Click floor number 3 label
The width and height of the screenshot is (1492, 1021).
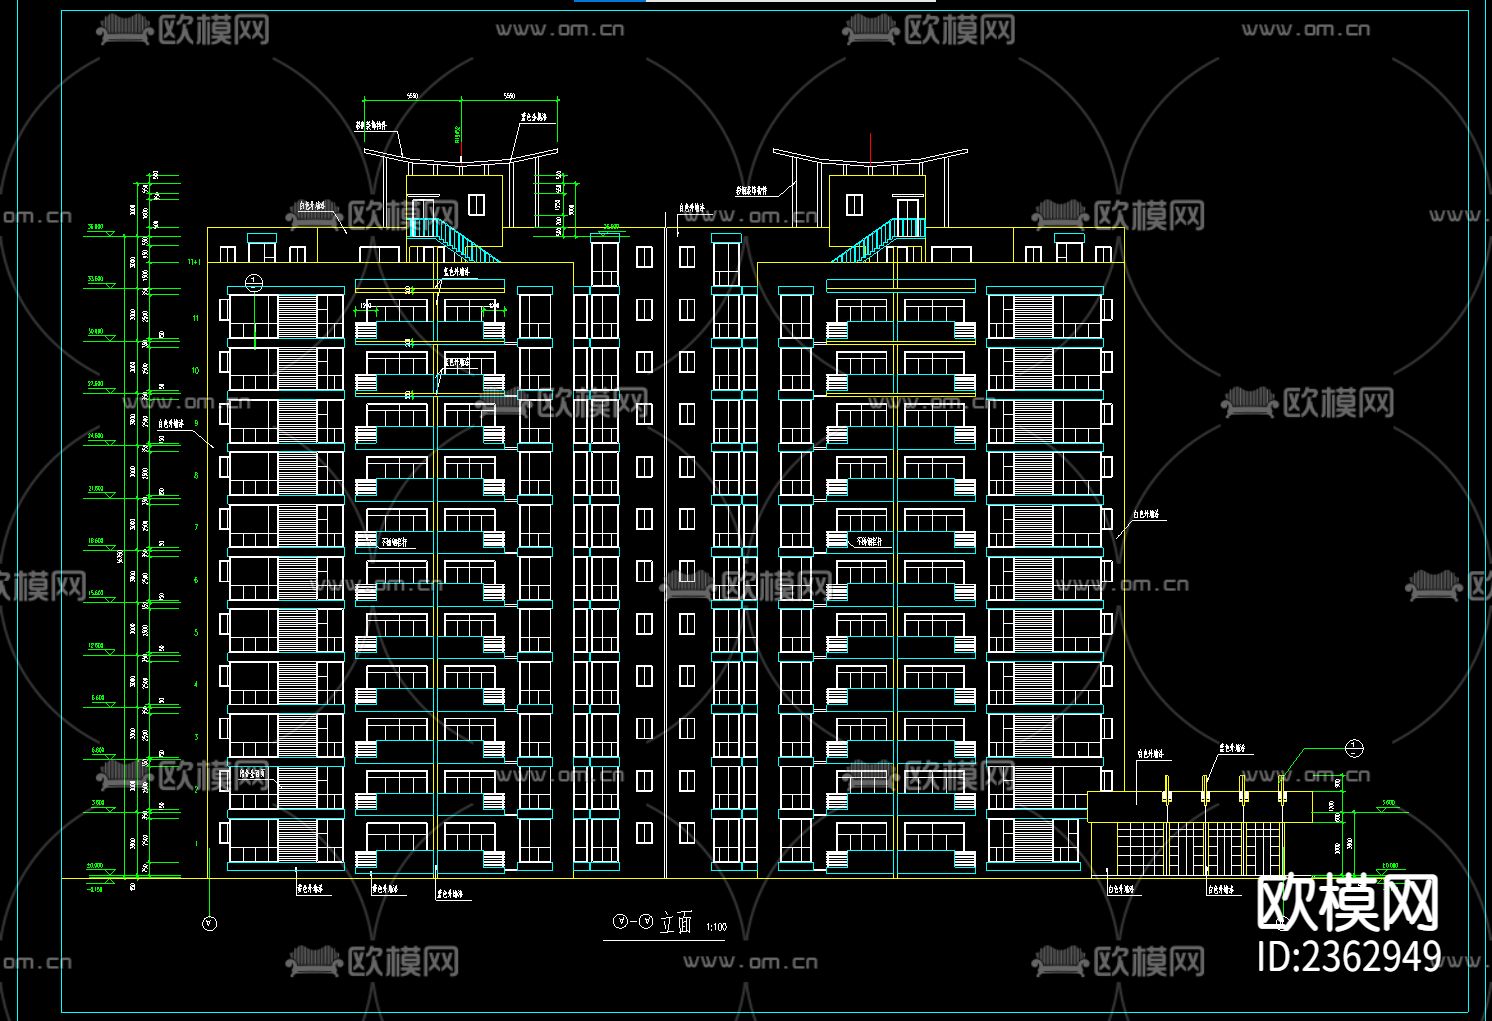(196, 737)
